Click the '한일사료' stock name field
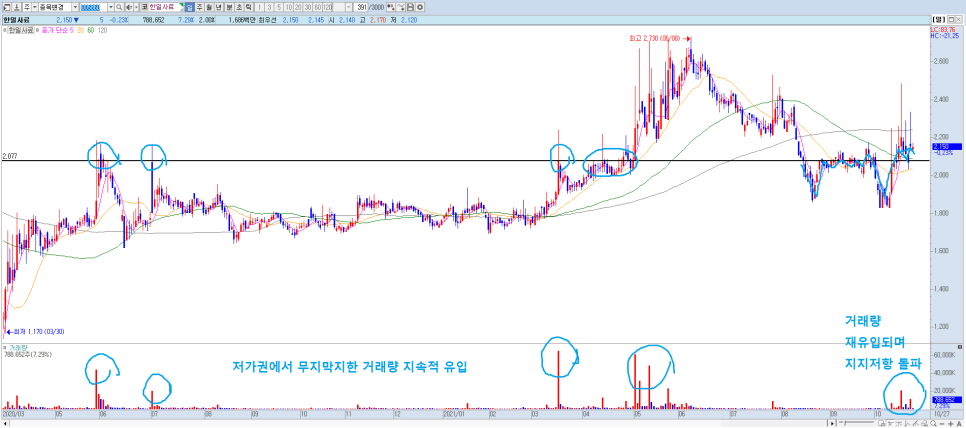This screenshot has width=966, height=428. [166, 7]
